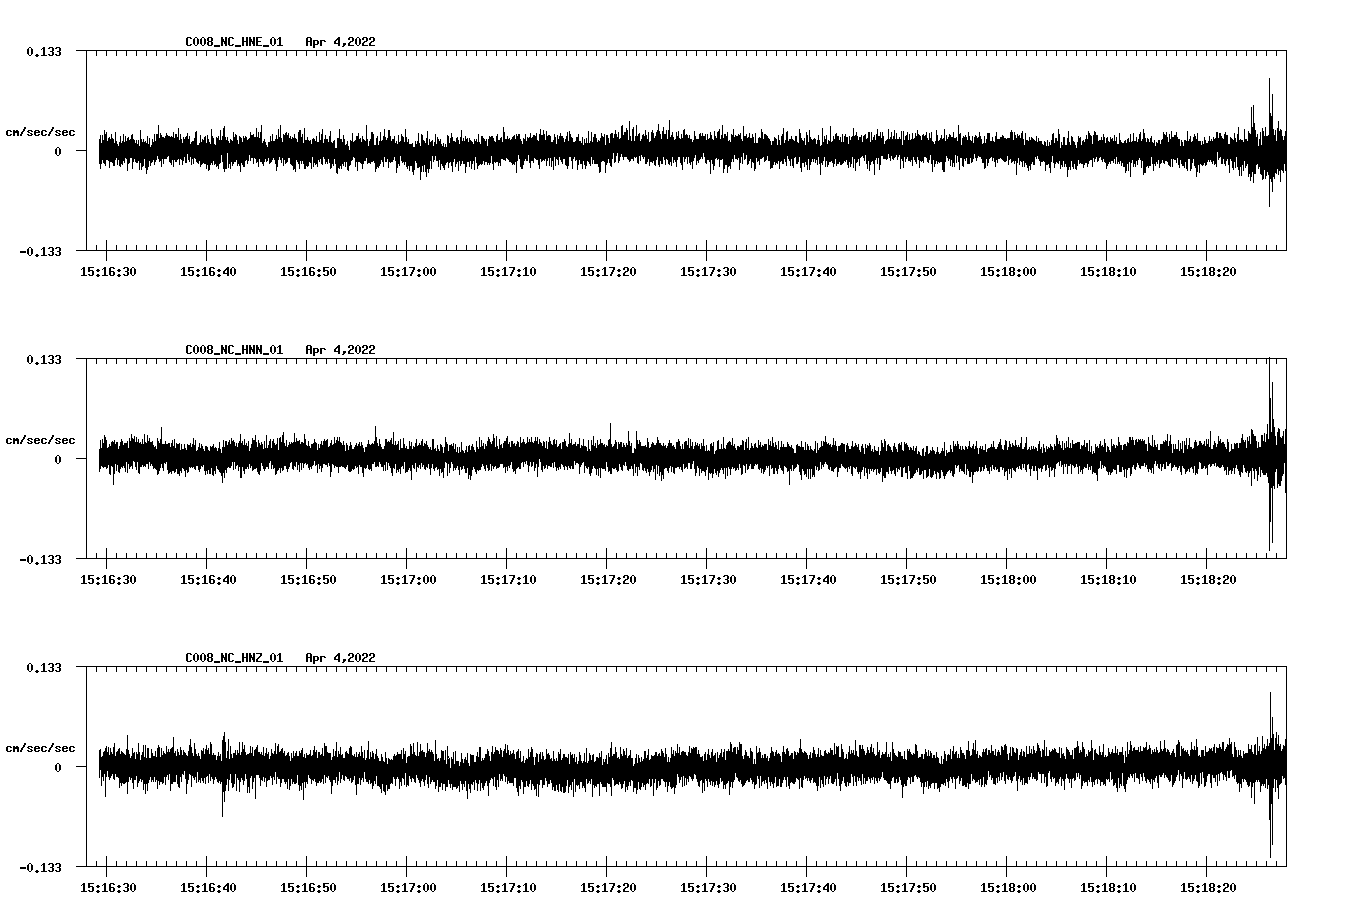Click 15:16:50 time label under HNE plot
The width and height of the screenshot is (1358, 924).
[308, 272]
